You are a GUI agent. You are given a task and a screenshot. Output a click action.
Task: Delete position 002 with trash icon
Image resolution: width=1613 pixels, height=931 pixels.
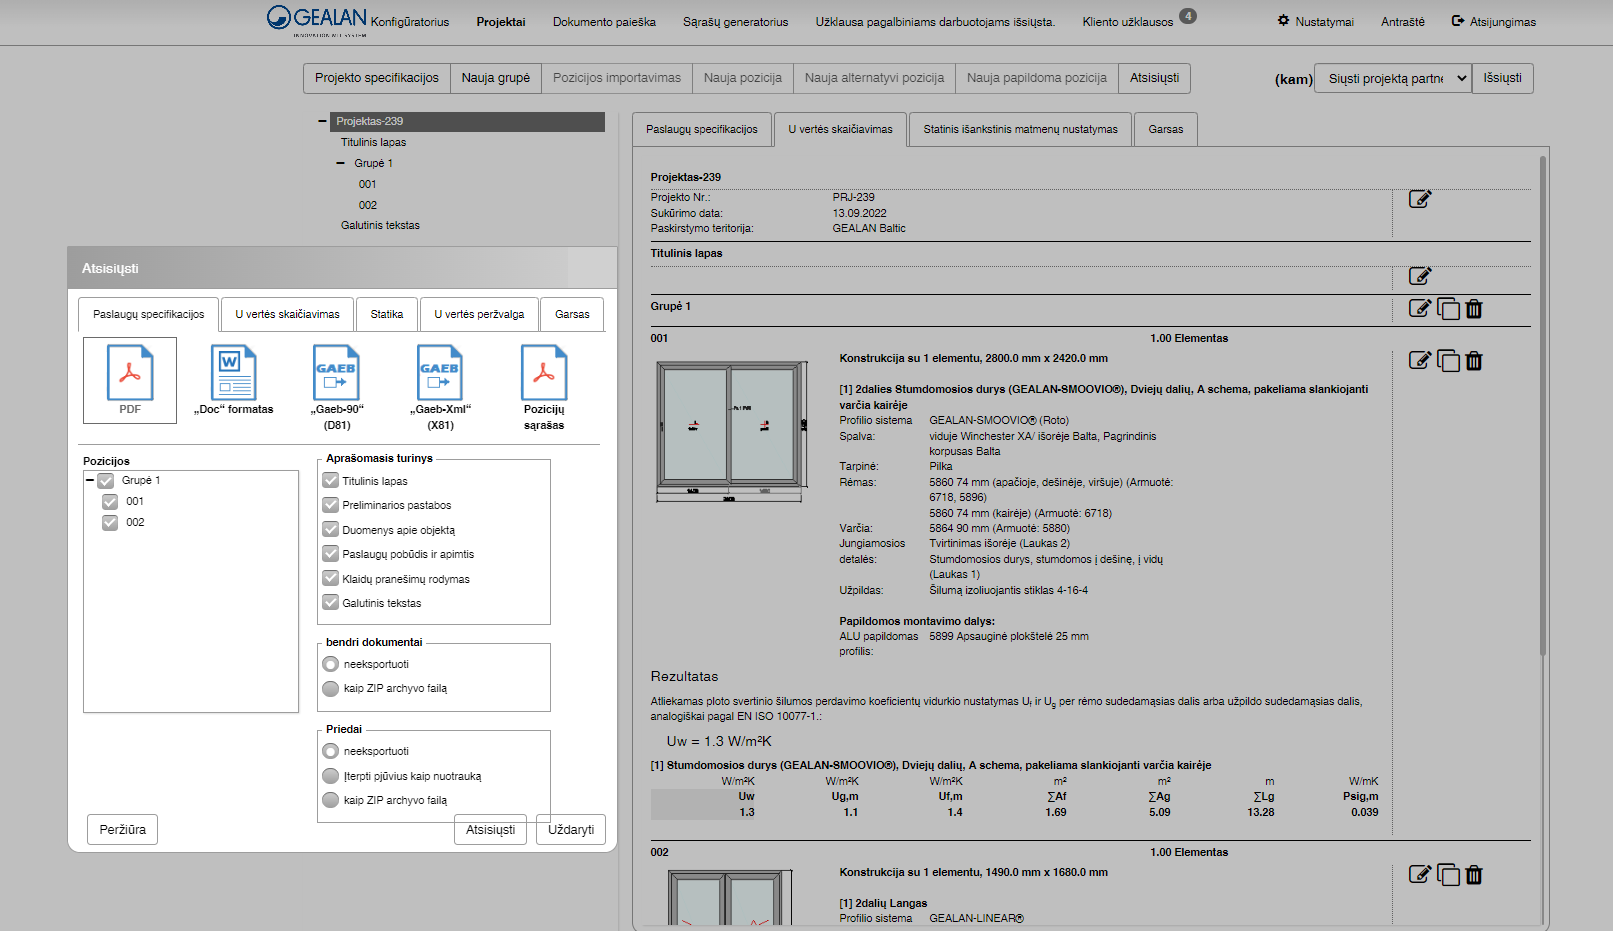coord(1474,875)
